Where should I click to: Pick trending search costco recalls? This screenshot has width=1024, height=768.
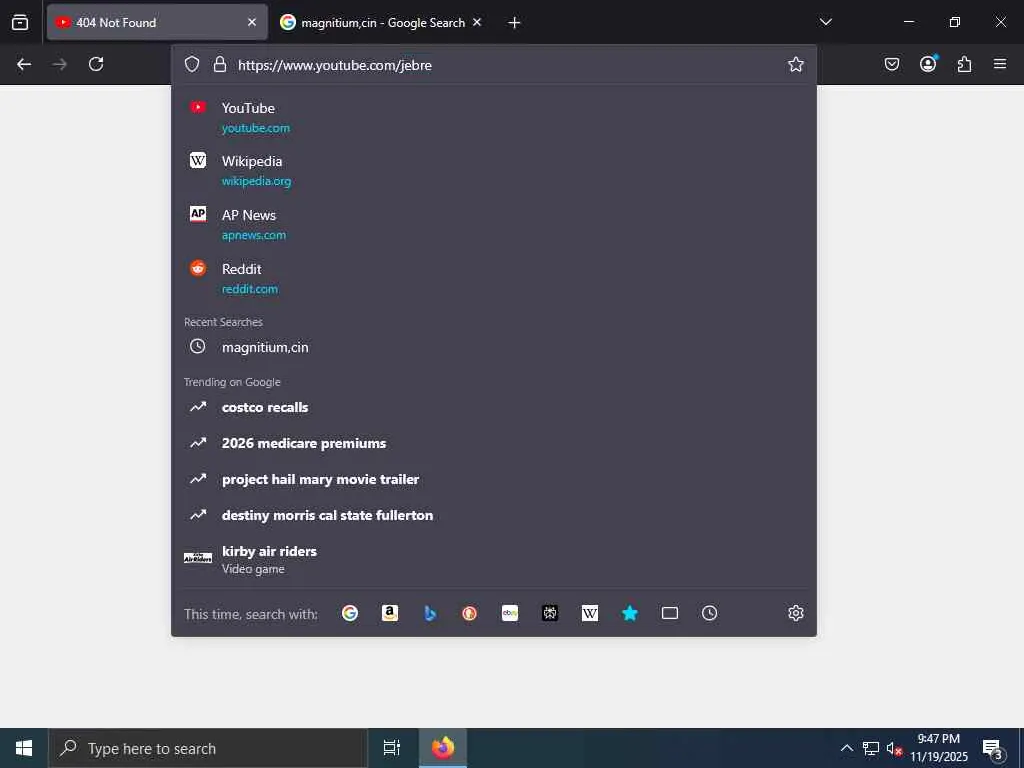point(494,408)
